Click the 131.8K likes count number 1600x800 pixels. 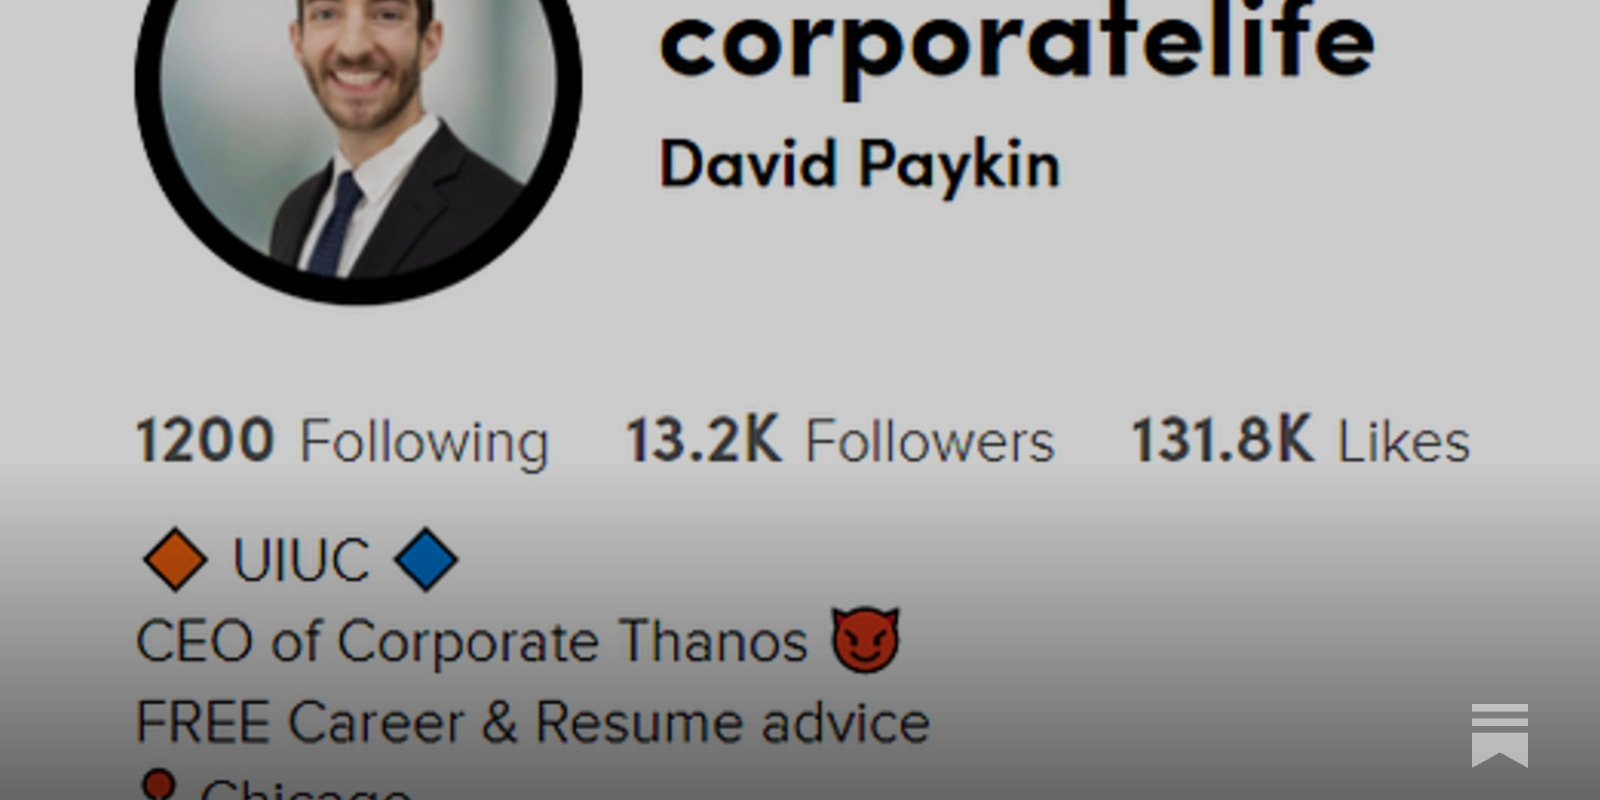1222,440
